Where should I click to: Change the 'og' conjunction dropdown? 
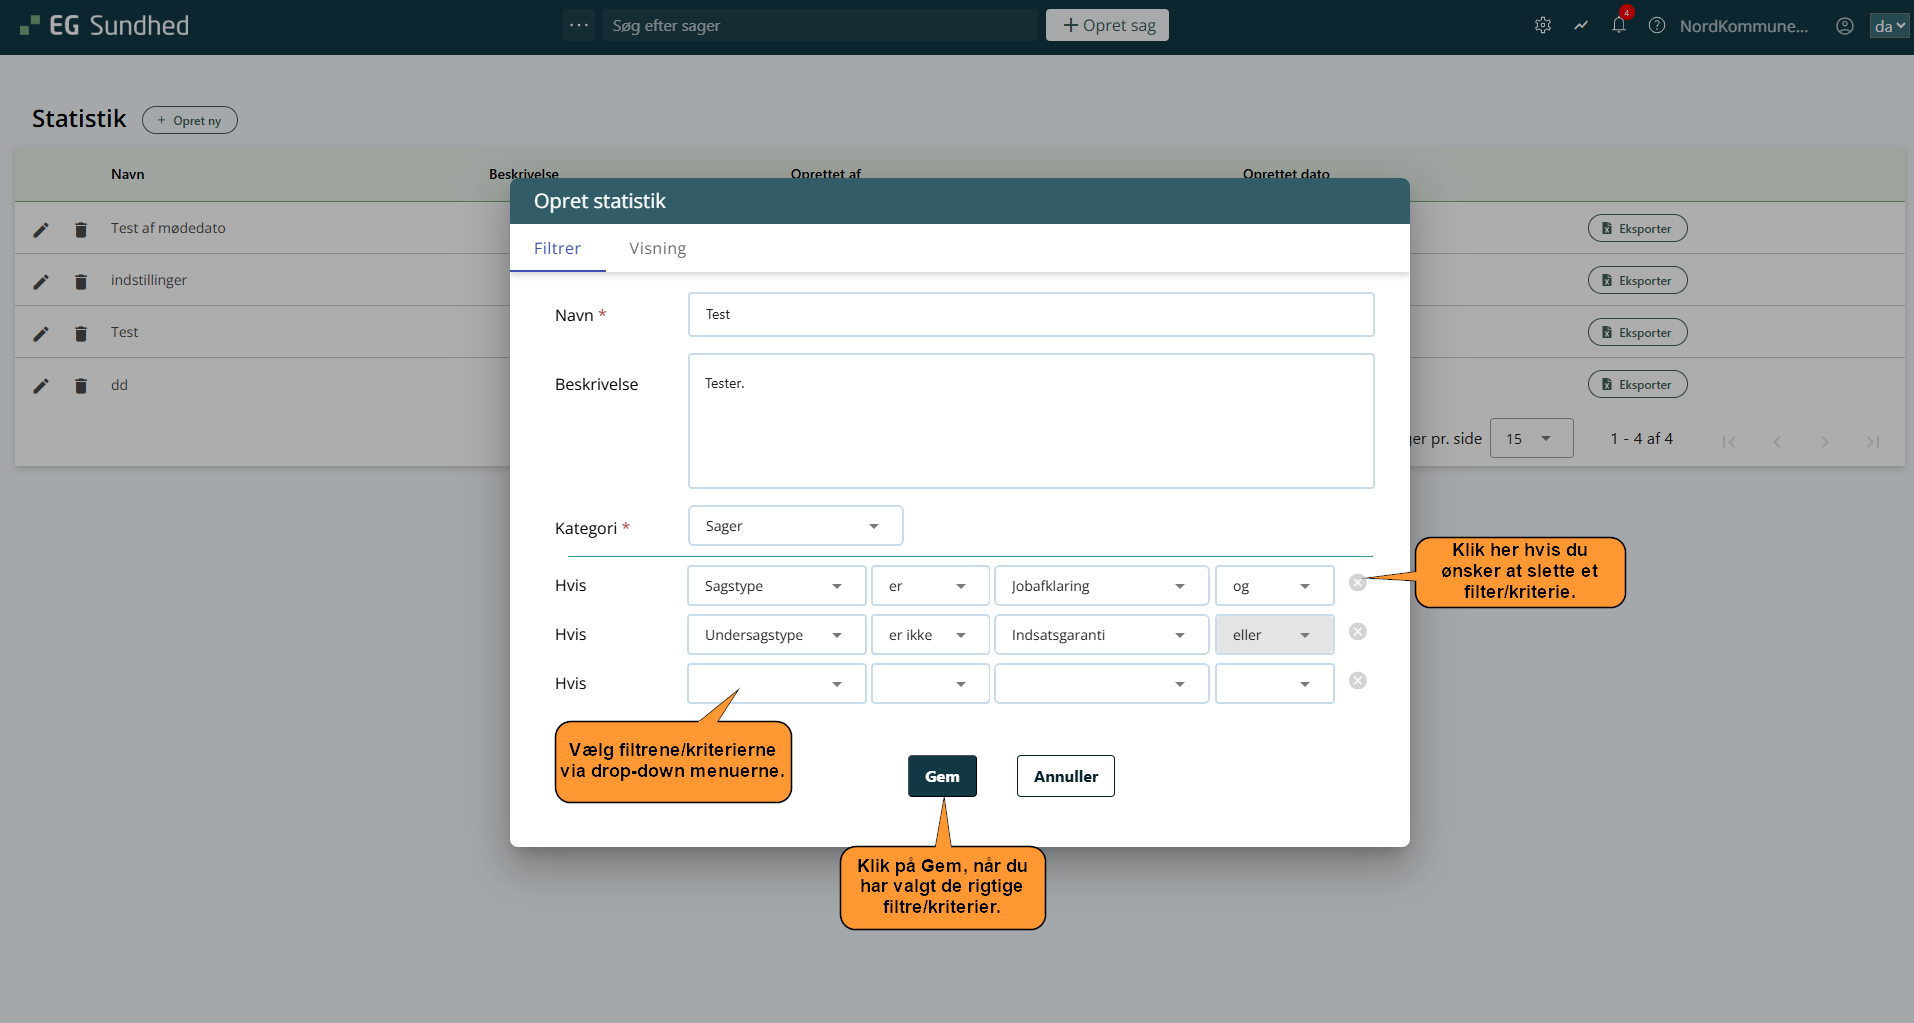click(x=1274, y=586)
